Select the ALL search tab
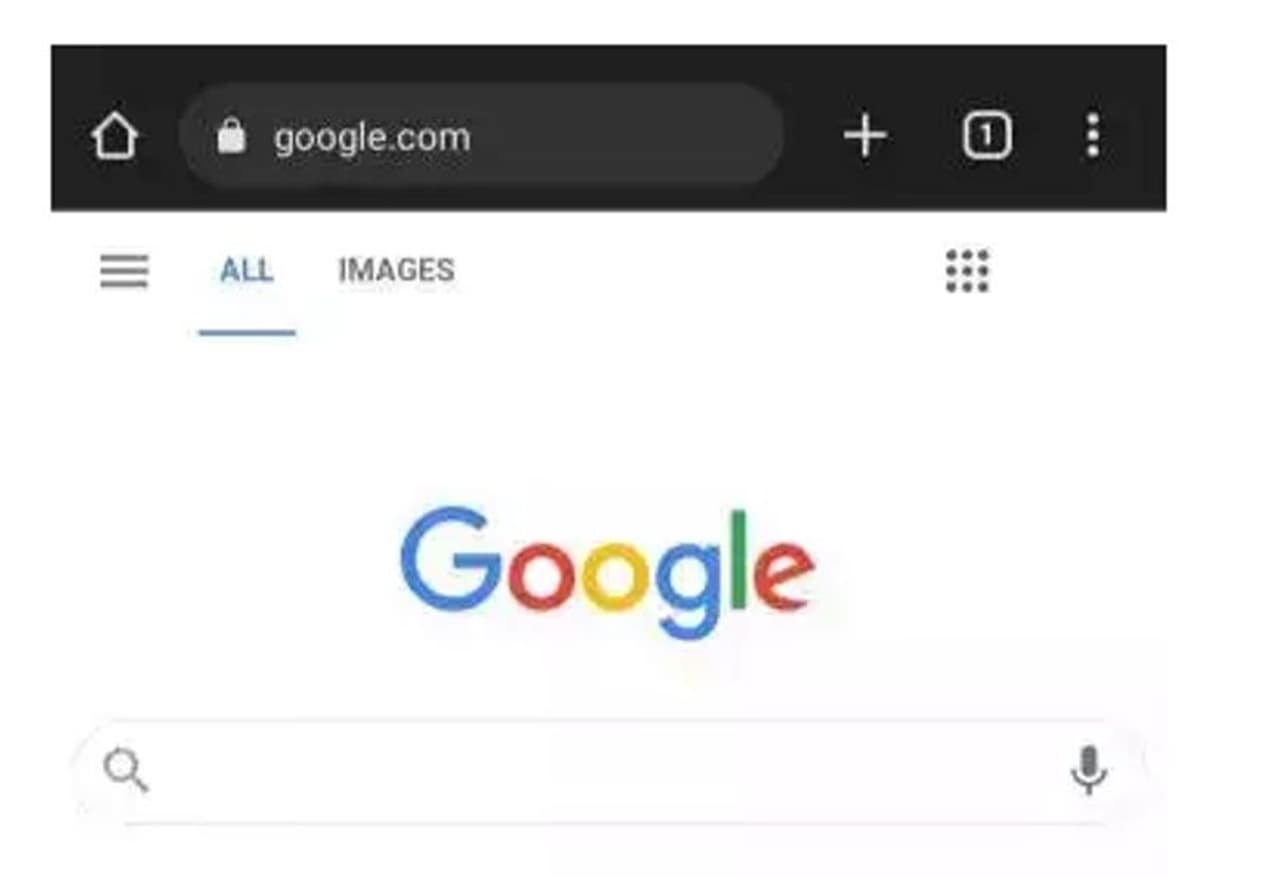Screen dimensions: 1280x877 click(246, 271)
